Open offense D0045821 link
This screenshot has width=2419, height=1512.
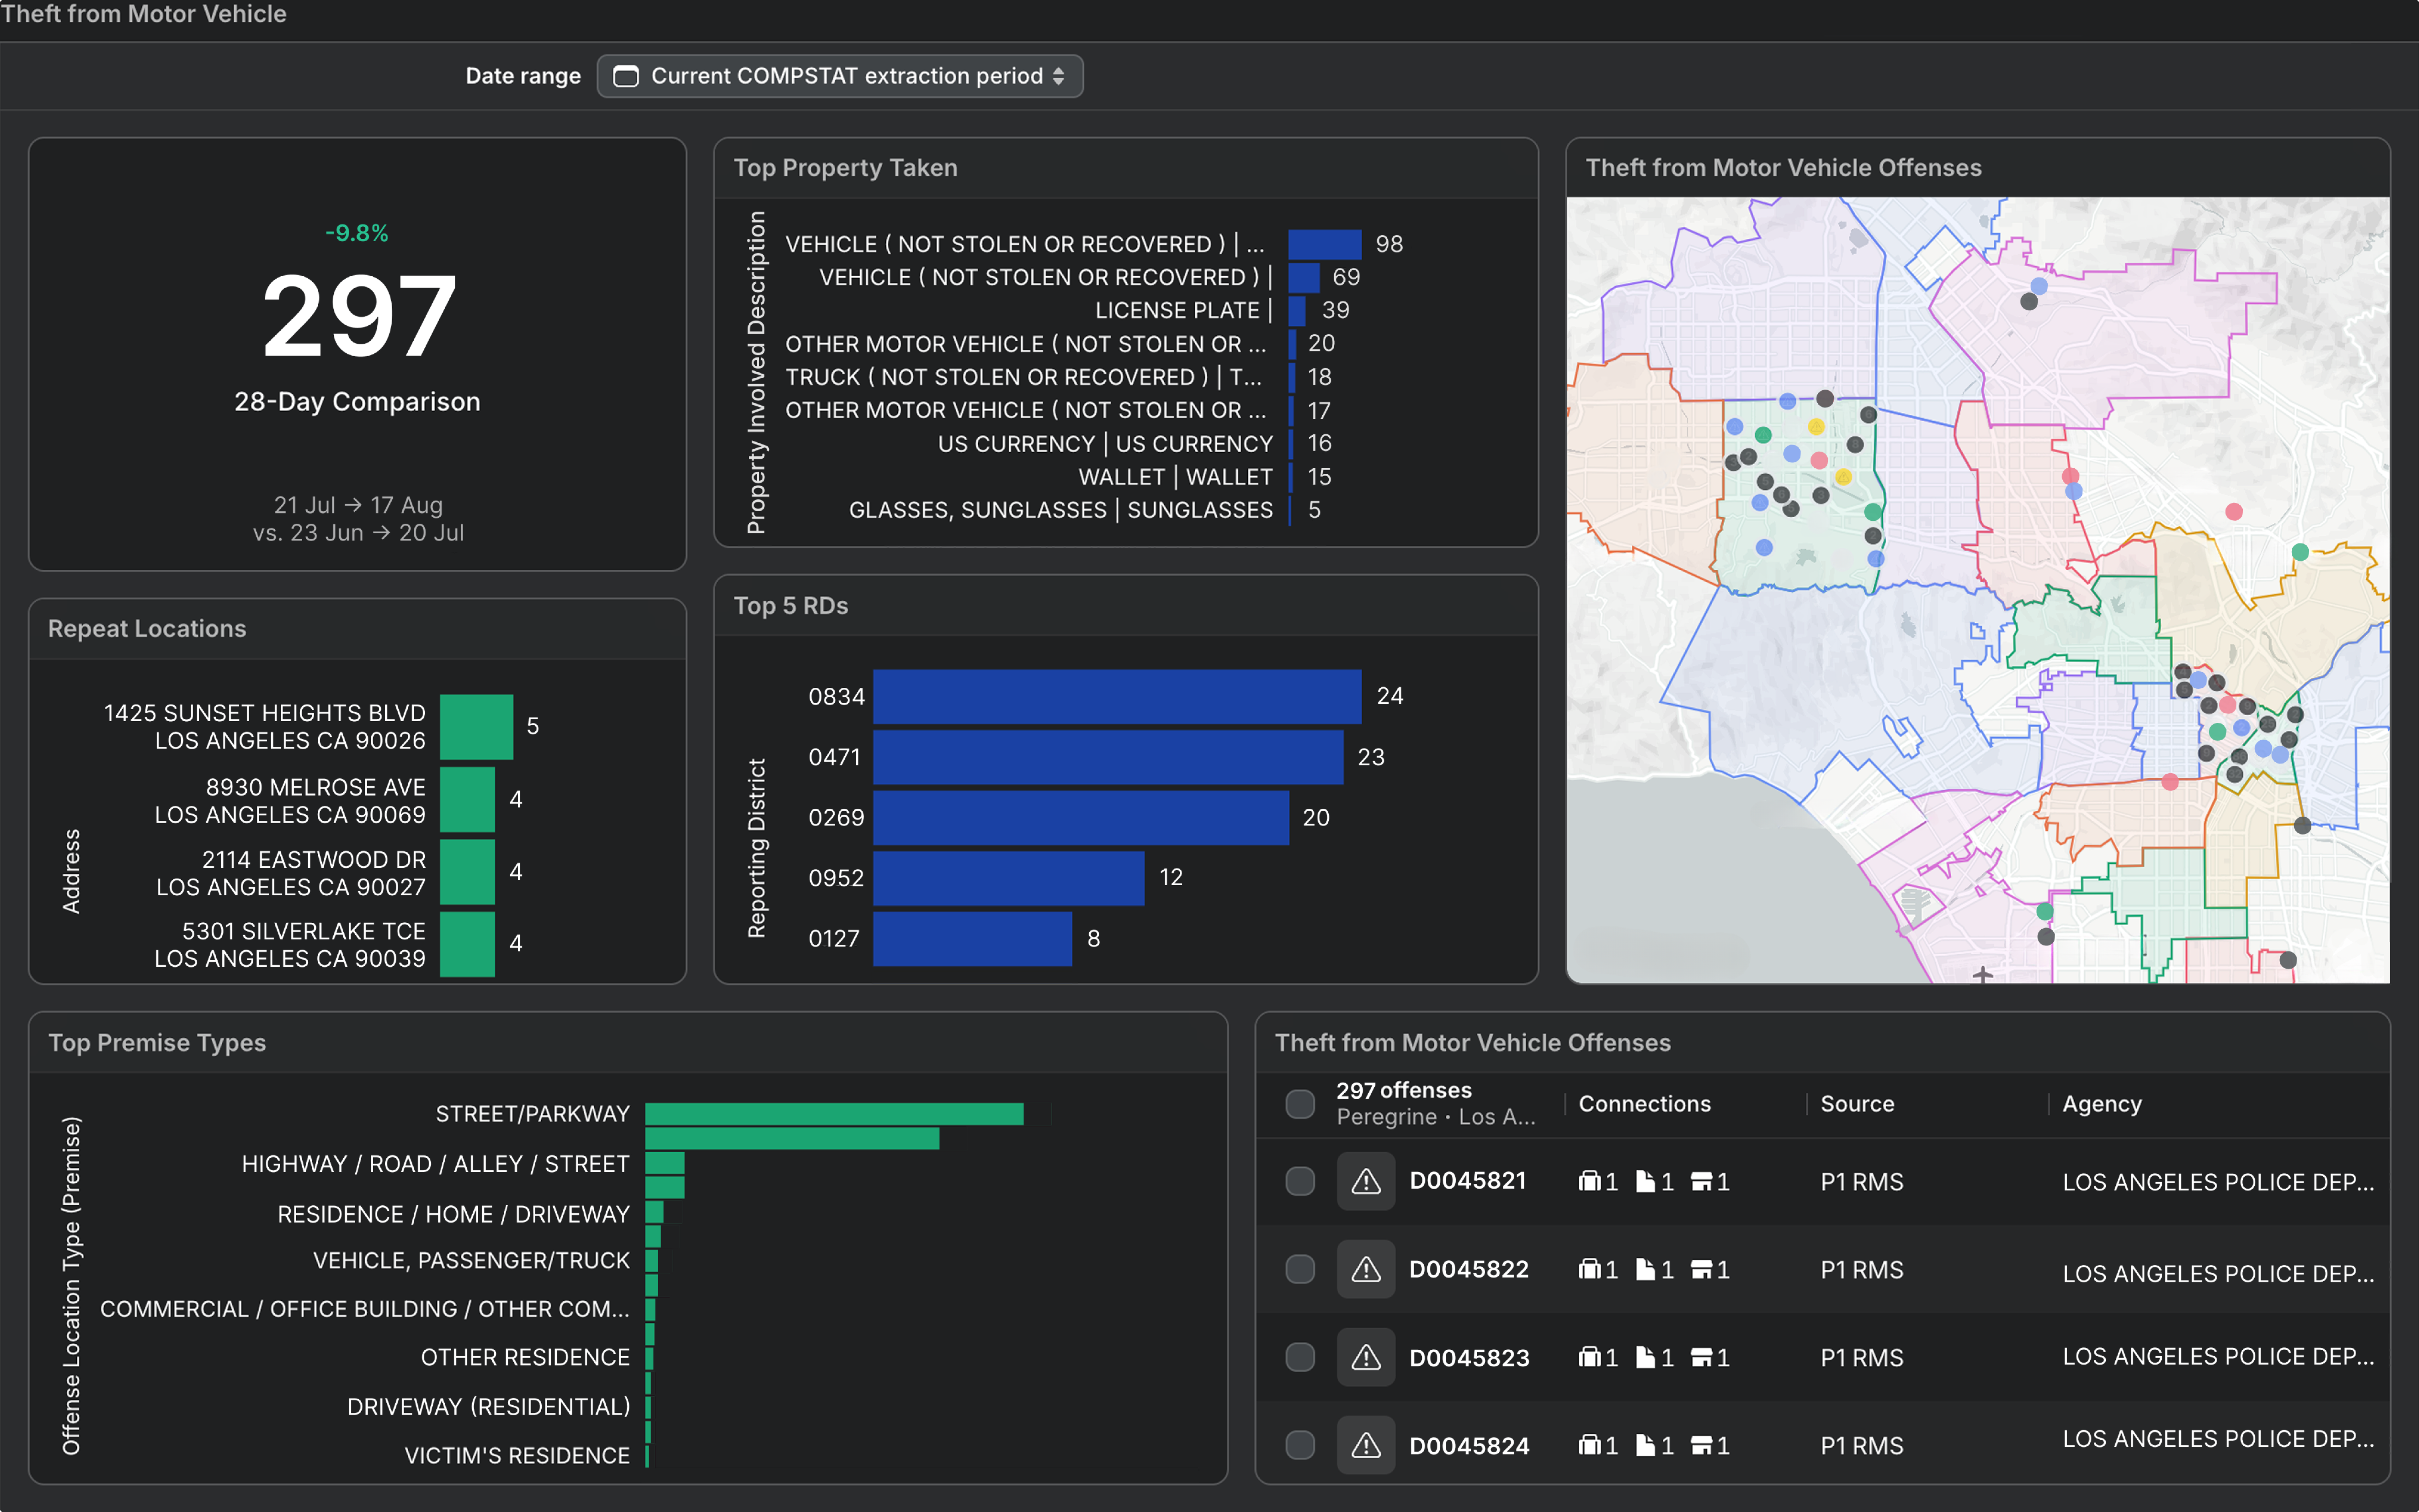[x=1468, y=1181]
